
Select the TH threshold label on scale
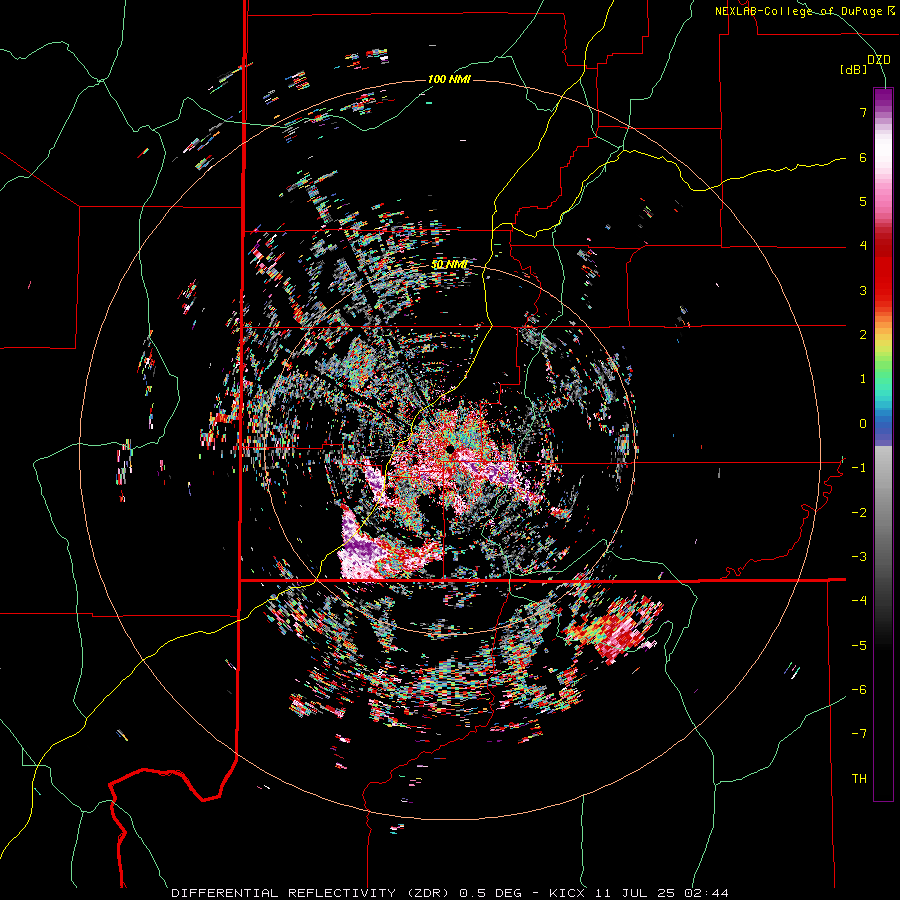click(x=859, y=779)
